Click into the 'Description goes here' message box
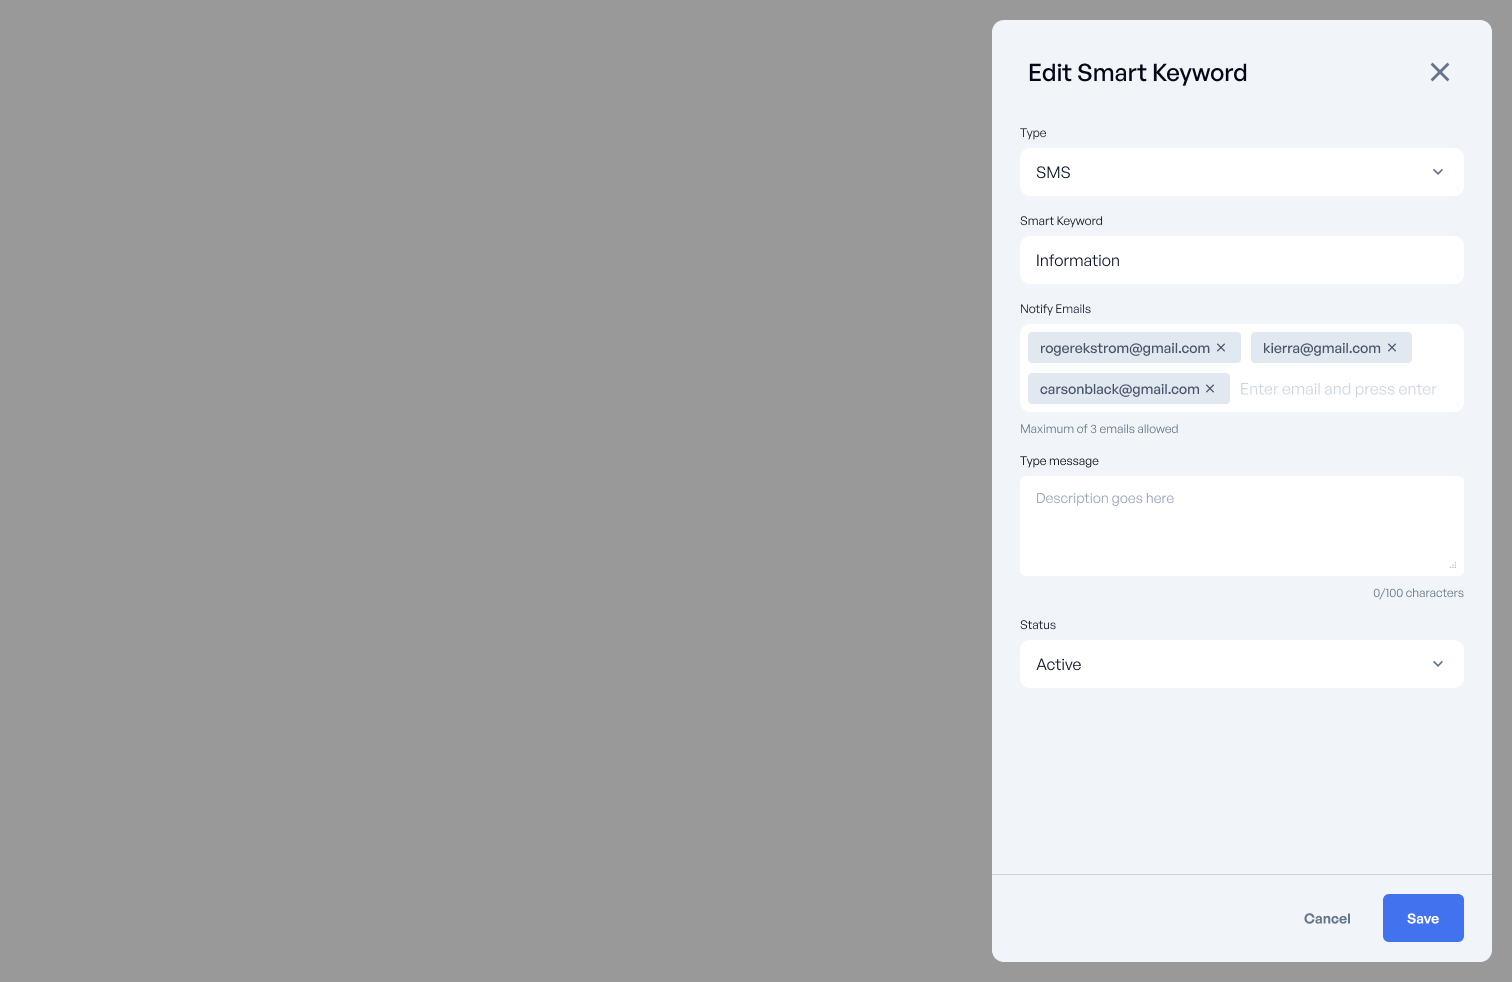 pos(1240,526)
